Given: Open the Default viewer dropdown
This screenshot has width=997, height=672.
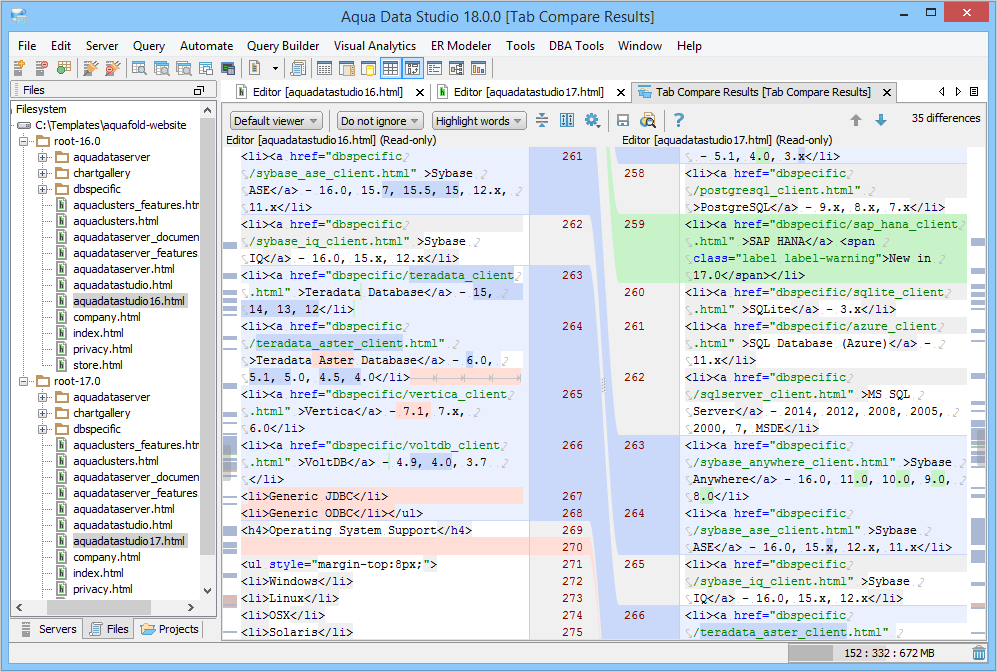Looking at the screenshot, I should [x=275, y=121].
